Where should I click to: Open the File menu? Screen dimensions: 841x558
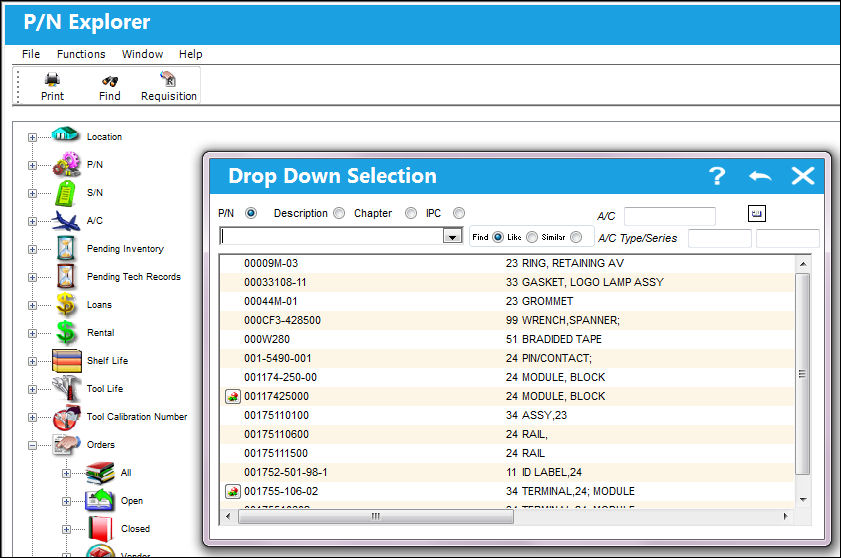coord(31,54)
